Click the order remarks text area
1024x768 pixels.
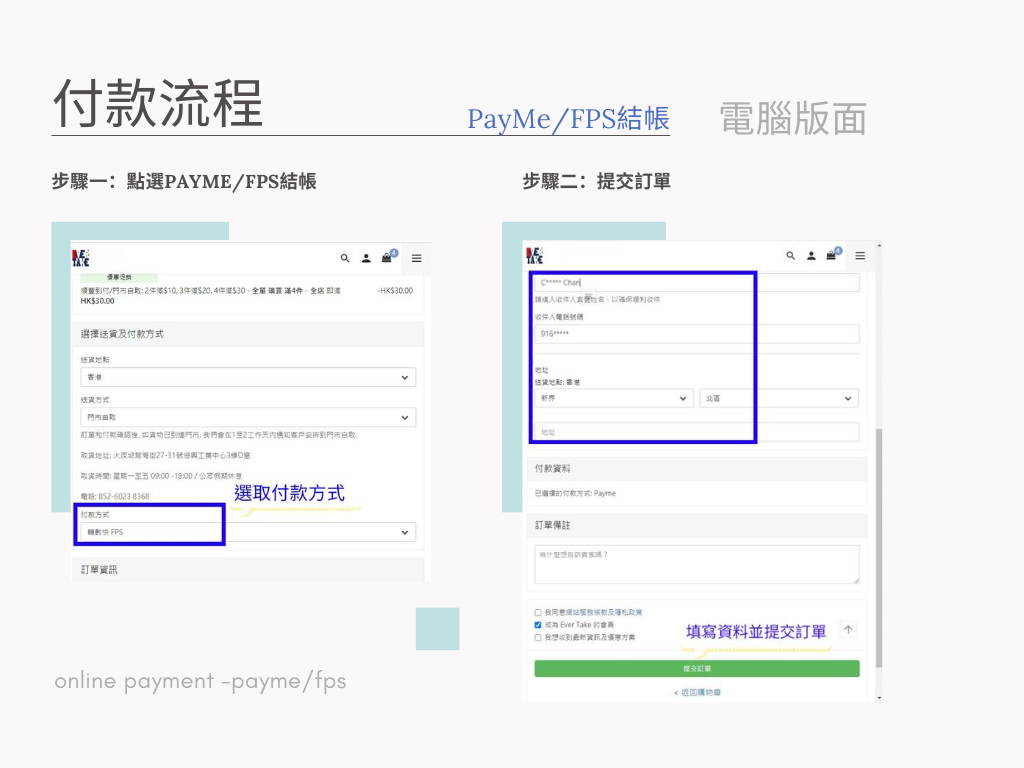point(696,564)
